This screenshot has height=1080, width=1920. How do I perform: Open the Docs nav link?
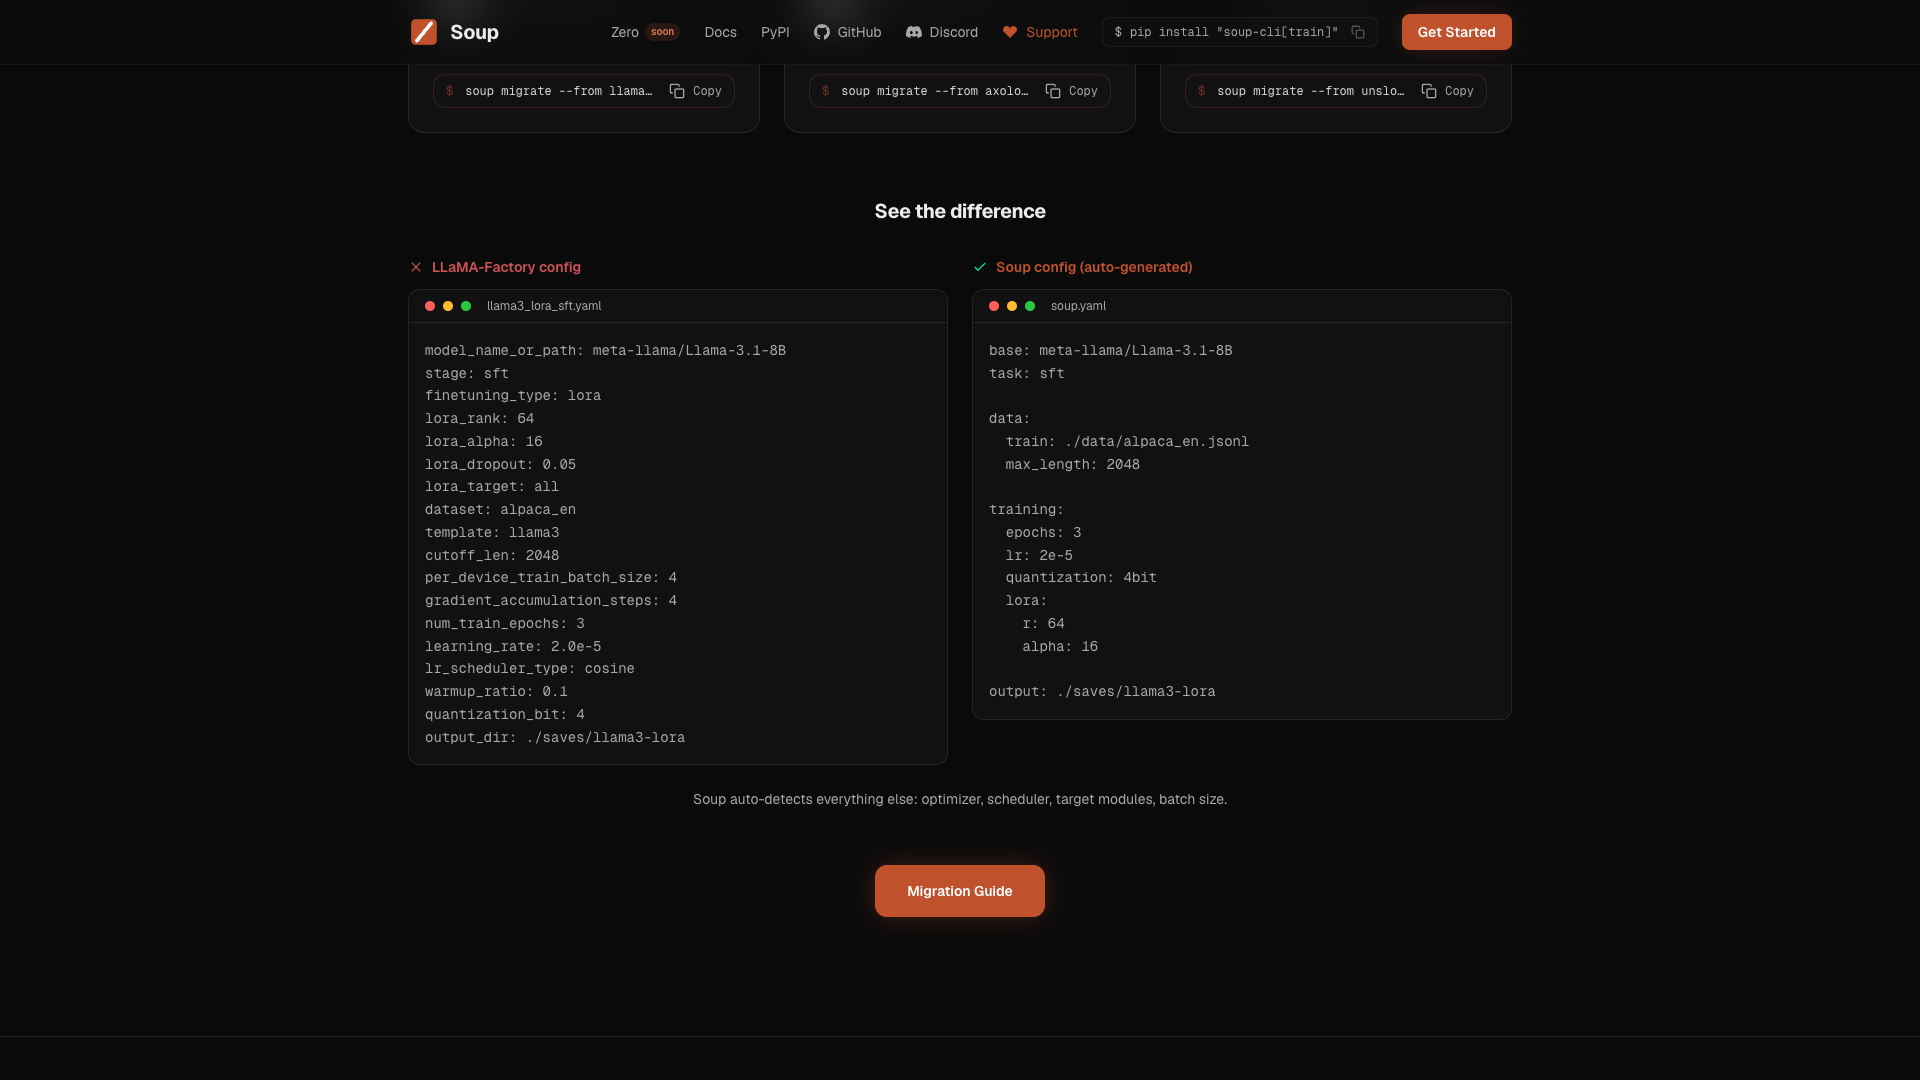(x=720, y=32)
